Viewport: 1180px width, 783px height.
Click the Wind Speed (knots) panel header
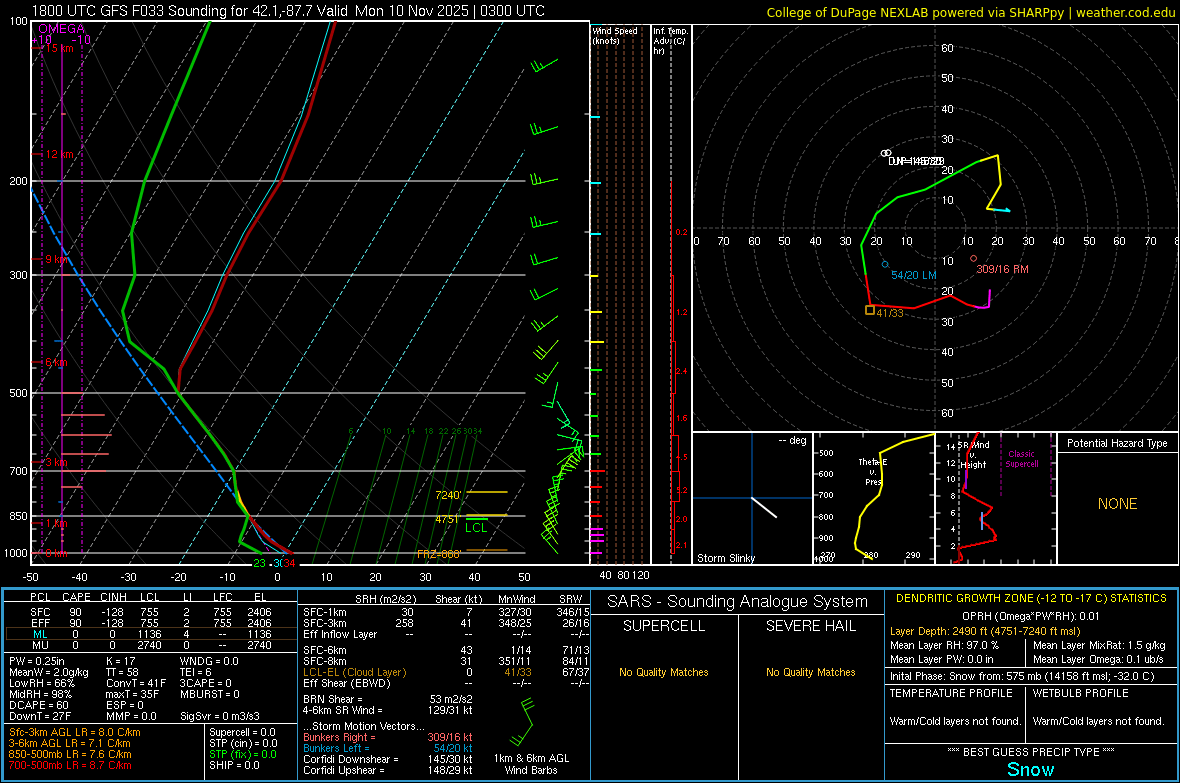[615, 35]
